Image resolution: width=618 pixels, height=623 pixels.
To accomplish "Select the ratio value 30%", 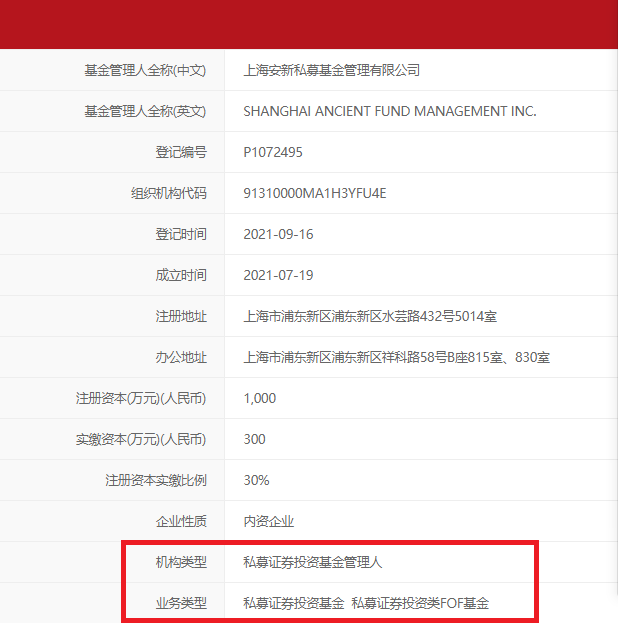I will click(x=256, y=480).
